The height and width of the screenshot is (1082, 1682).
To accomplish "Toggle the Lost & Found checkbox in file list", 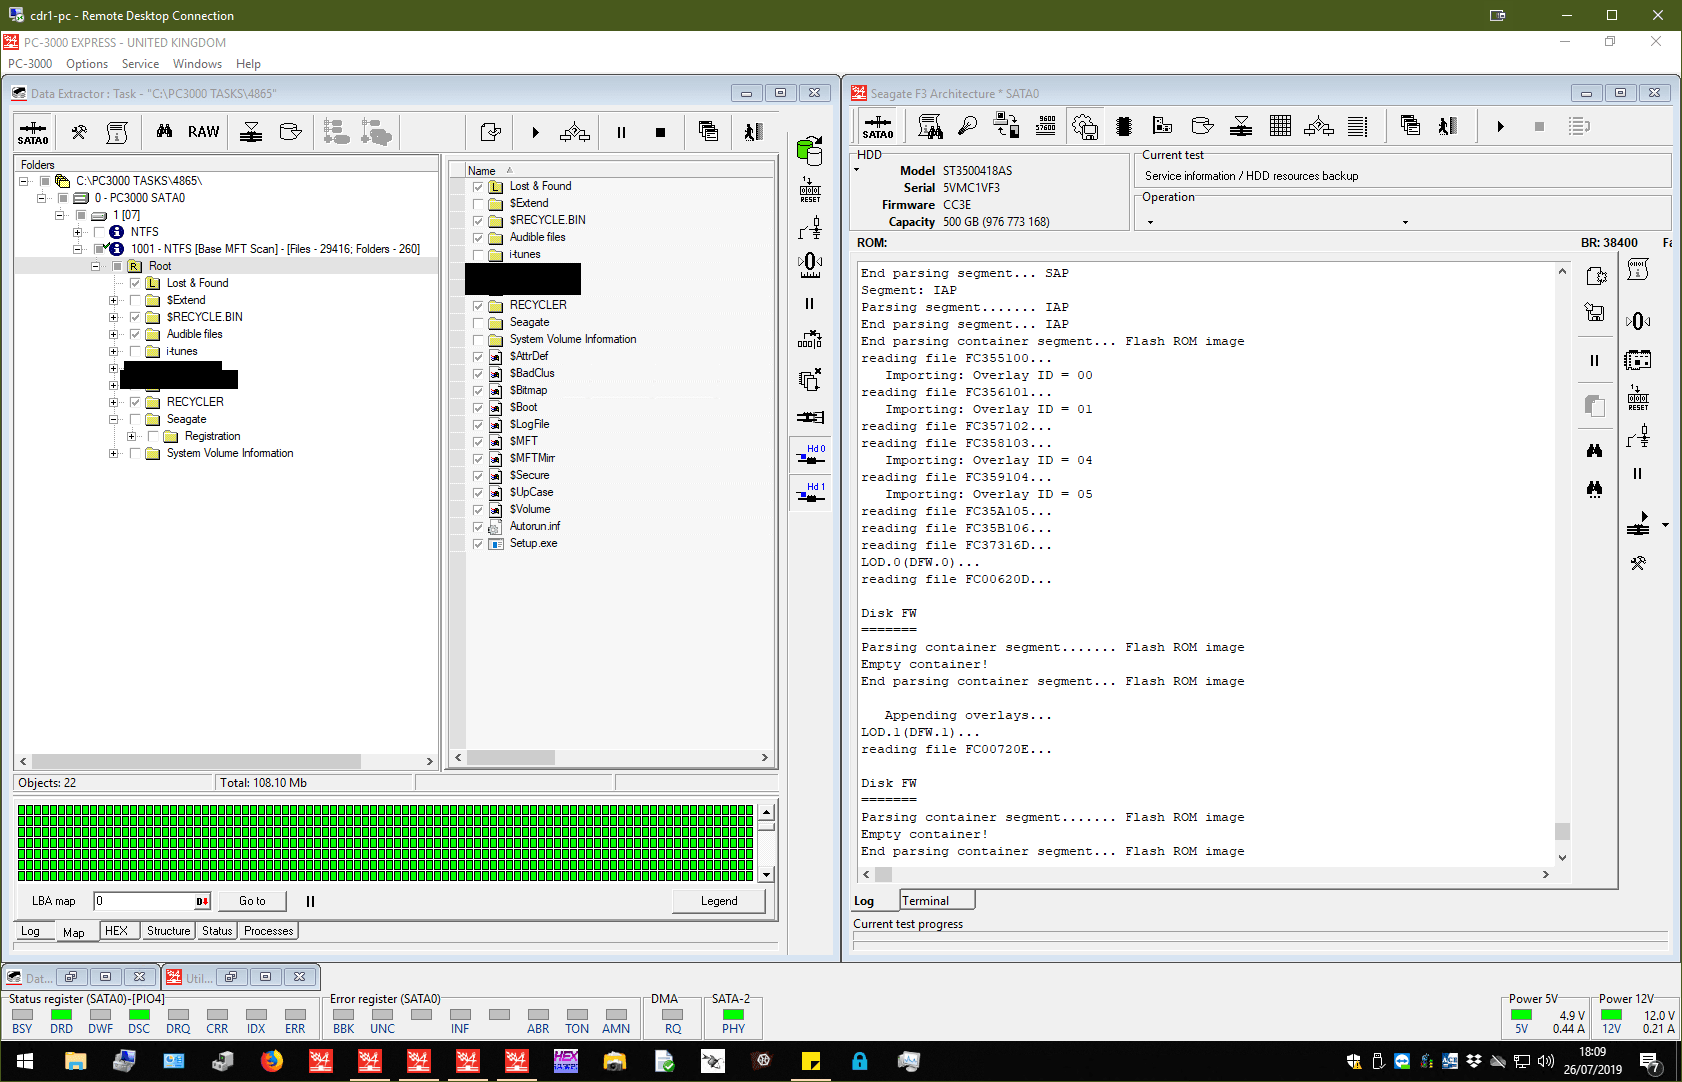I will pos(478,187).
